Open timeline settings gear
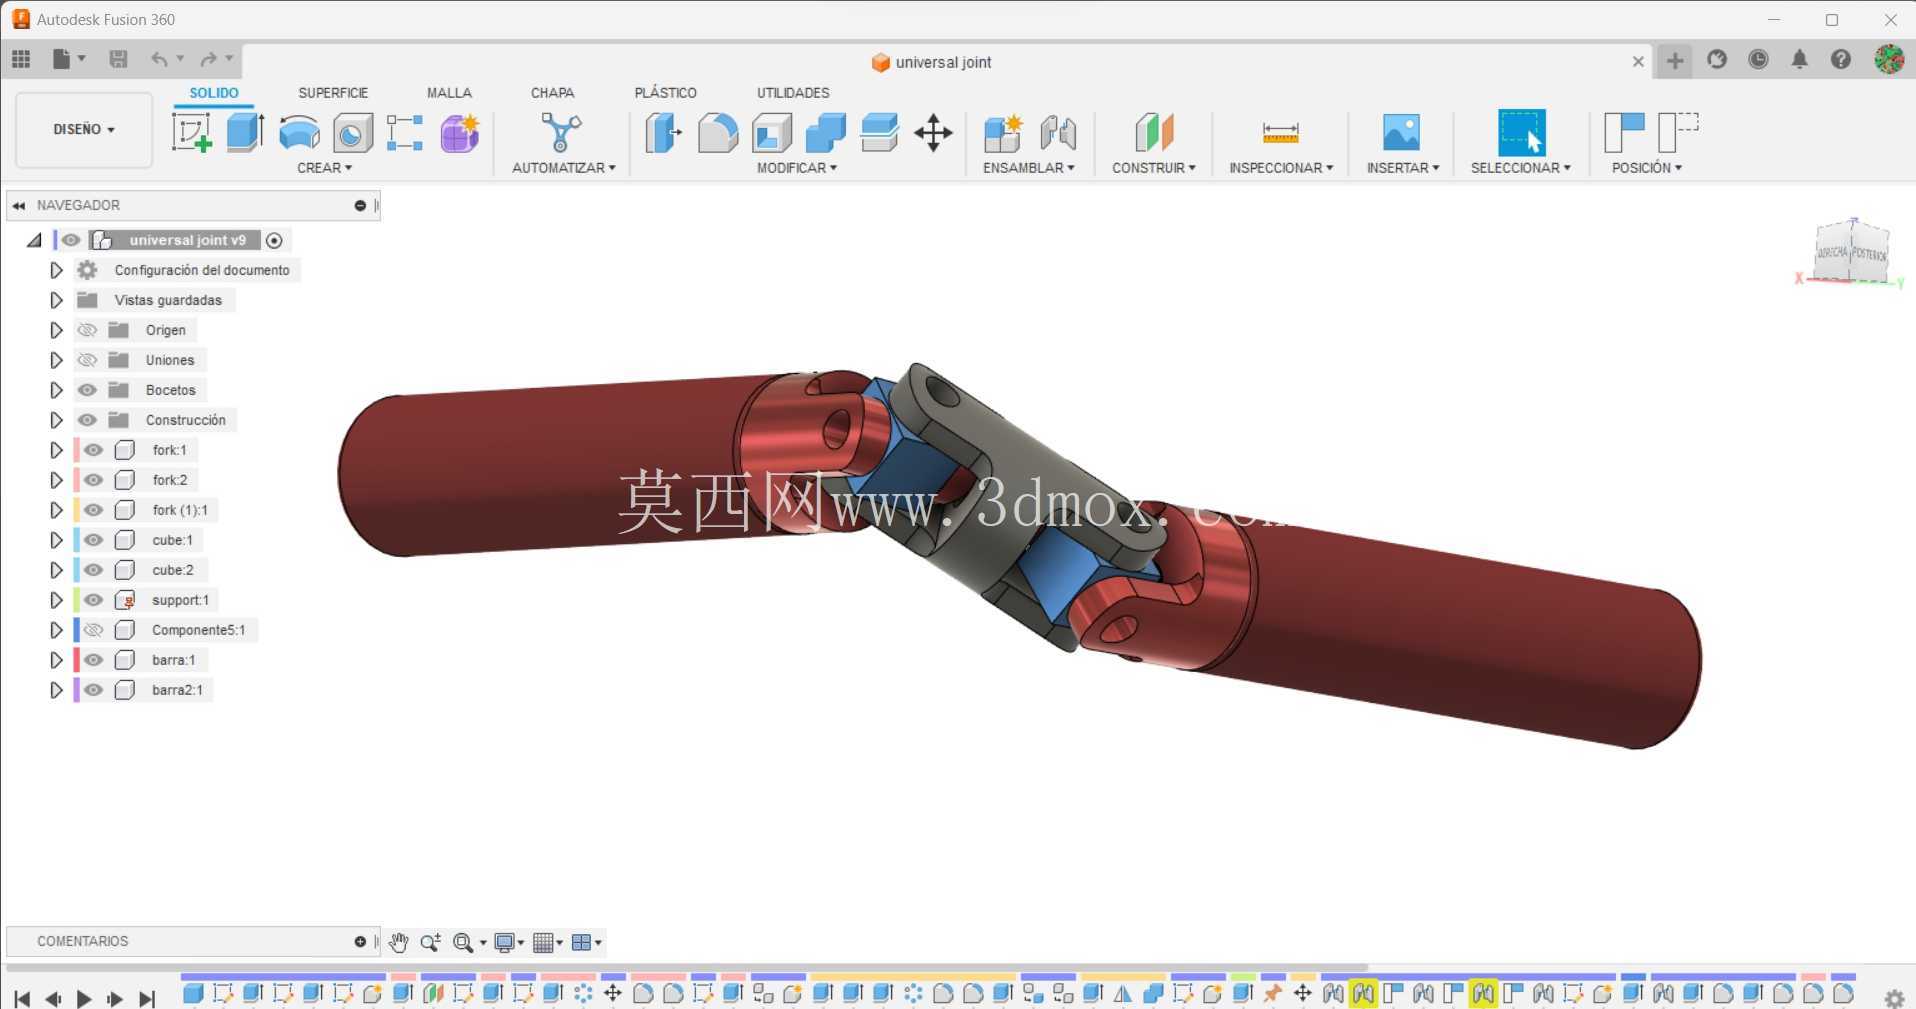Screen dimensions: 1916x1009 coord(1893,998)
